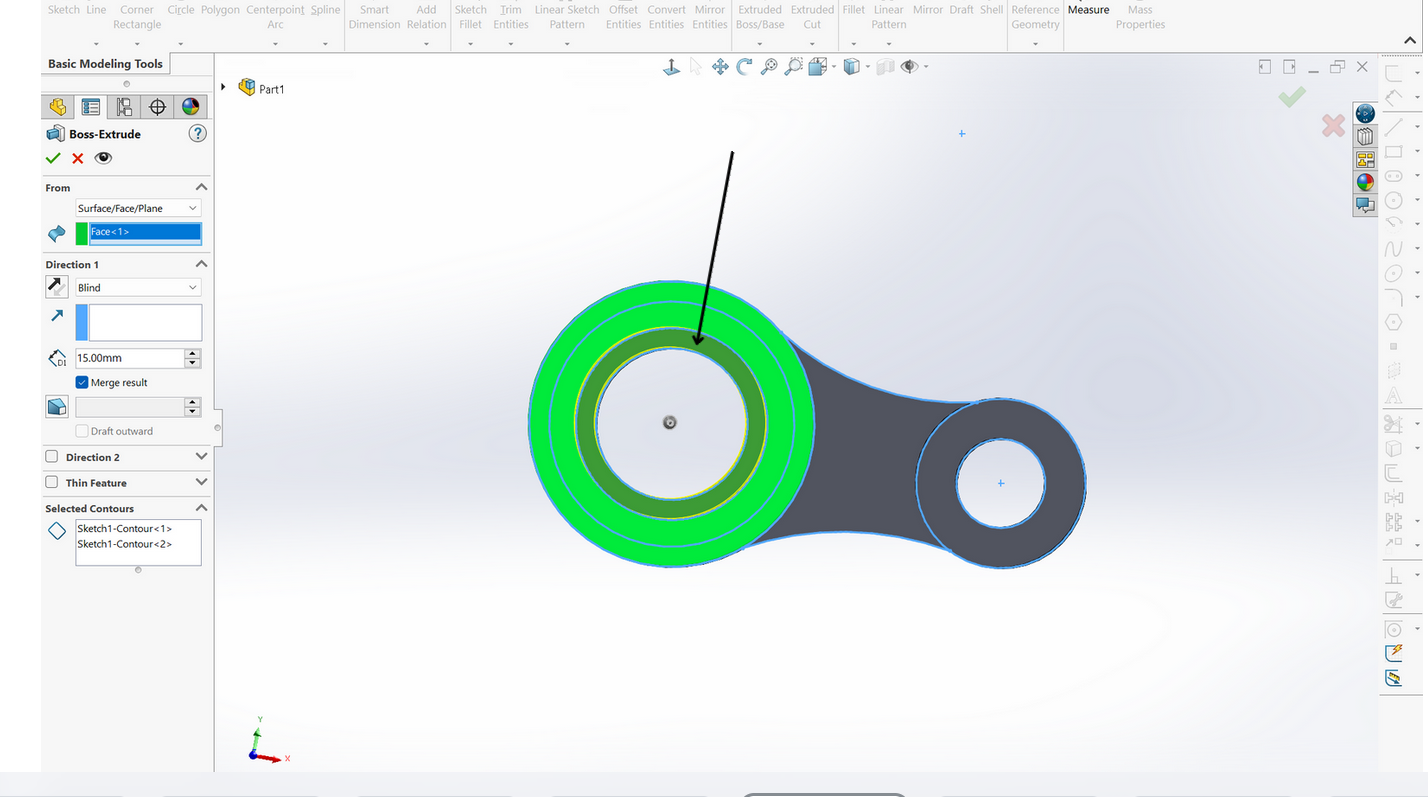Collapse the Direction 1 section
Viewport: 1428px width, 797px height.
[201, 264]
